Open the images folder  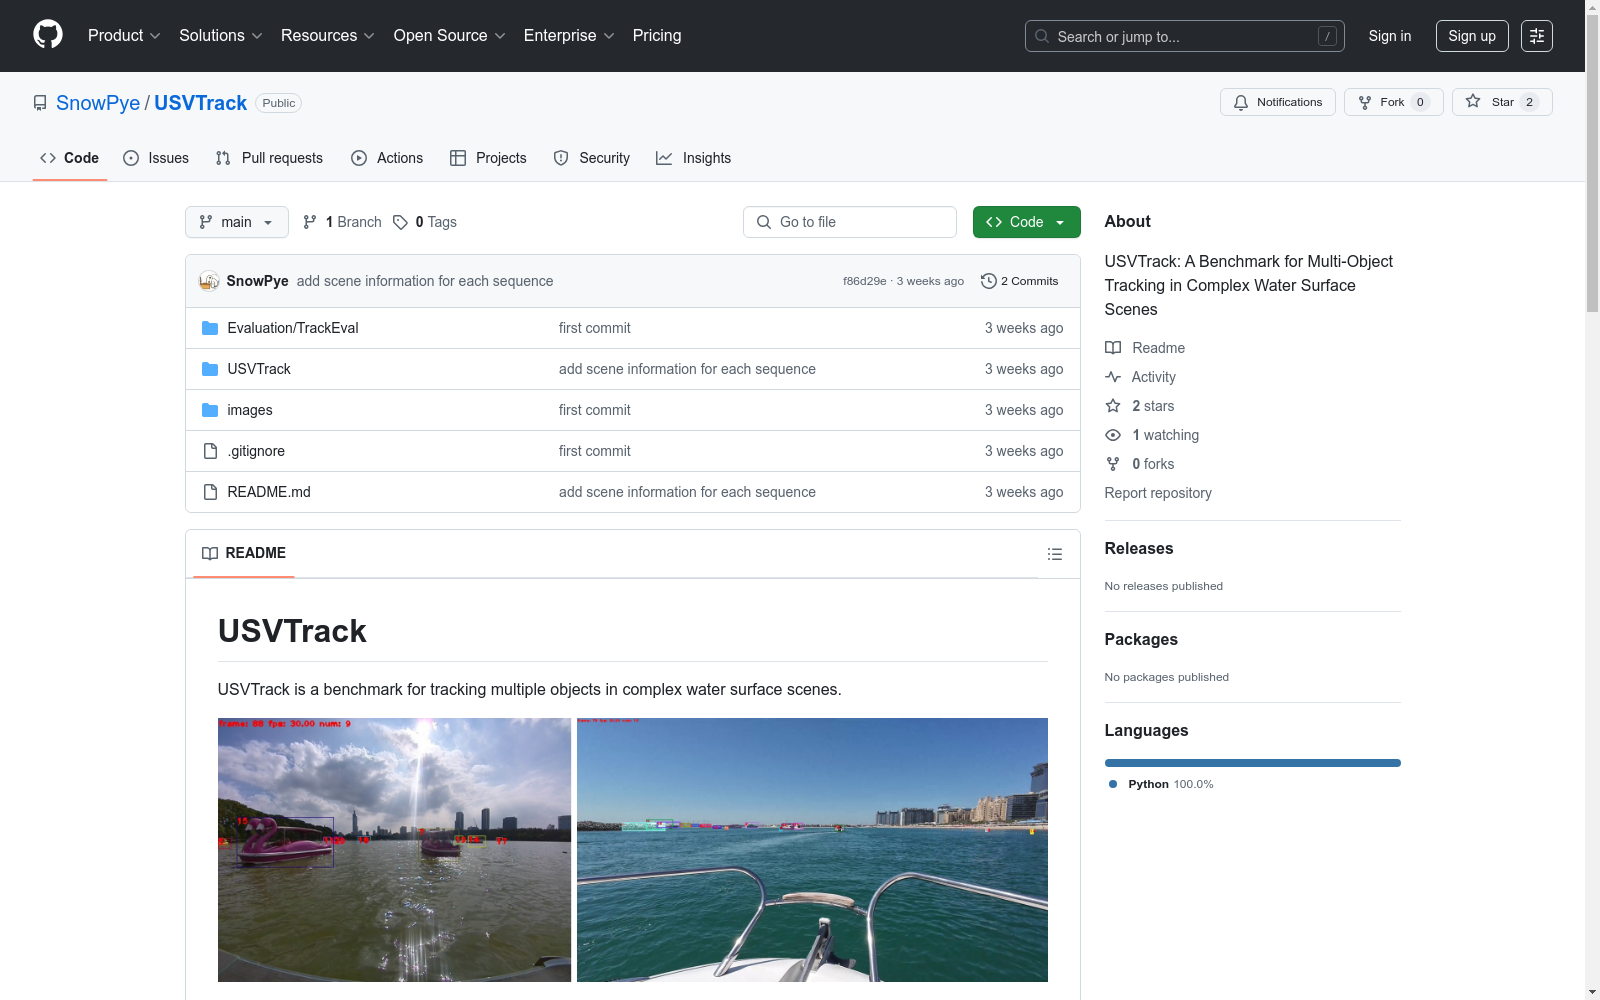[x=250, y=410]
